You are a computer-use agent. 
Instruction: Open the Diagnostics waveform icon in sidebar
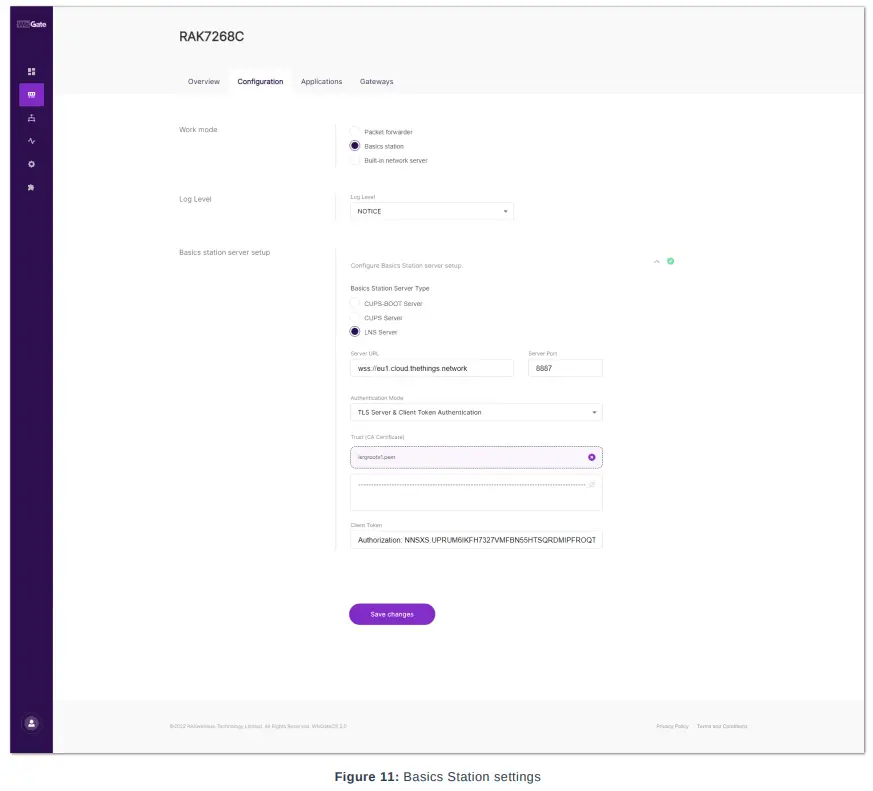(x=31, y=141)
